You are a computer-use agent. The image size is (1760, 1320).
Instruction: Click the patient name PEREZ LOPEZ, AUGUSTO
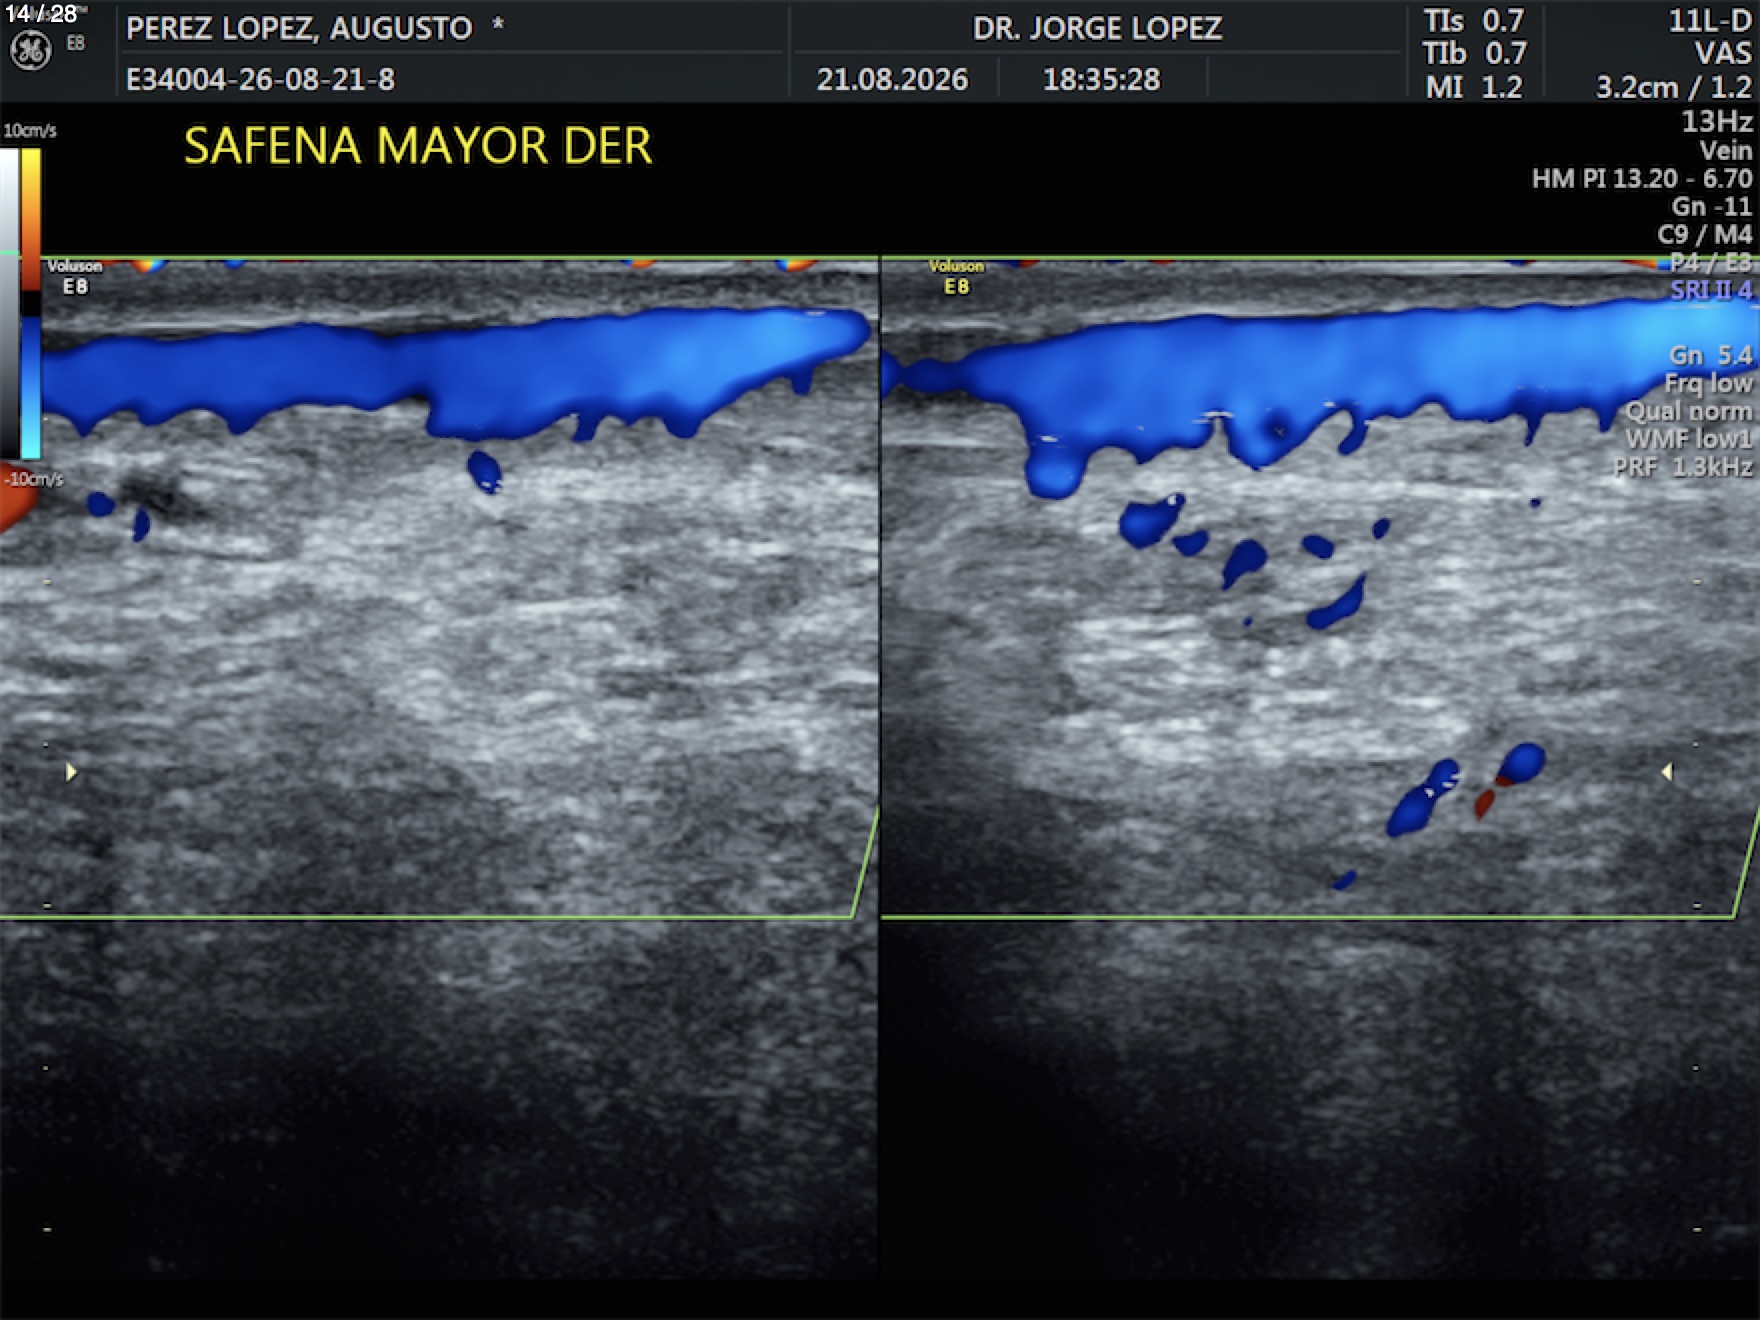click(299, 28)
